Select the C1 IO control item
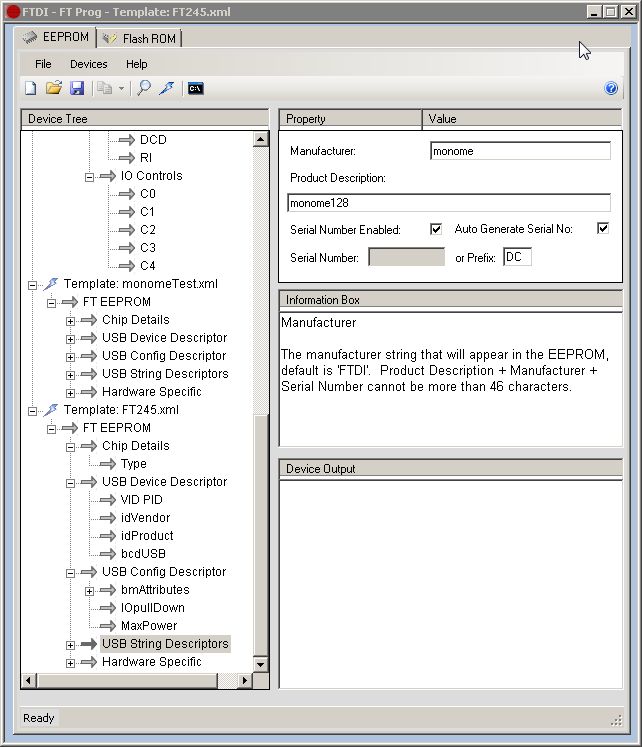 pos(147,212)
